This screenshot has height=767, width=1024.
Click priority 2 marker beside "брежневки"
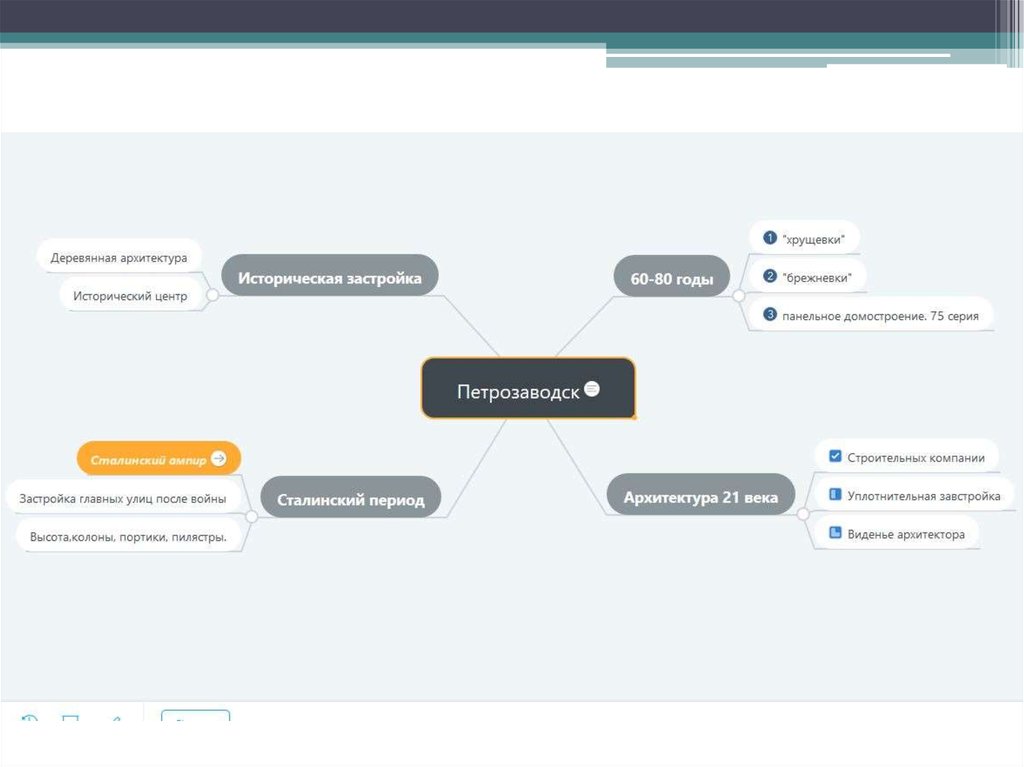point(769,276)
